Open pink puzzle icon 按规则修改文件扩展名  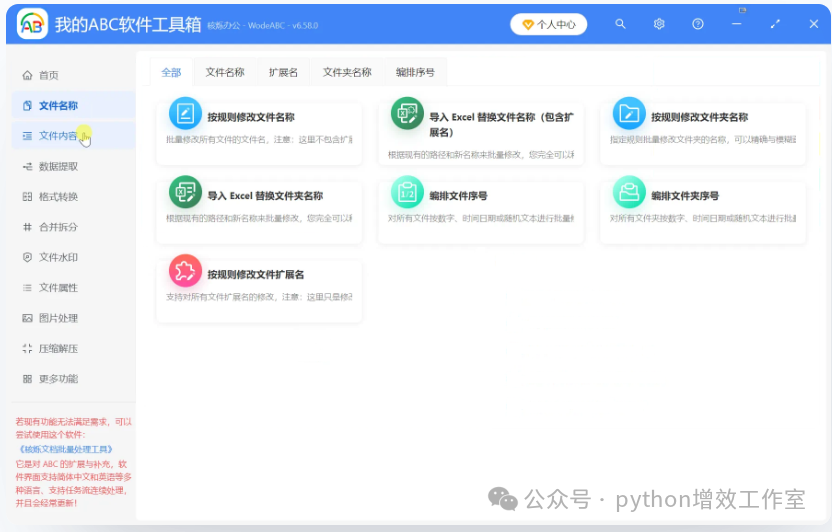(x=185, y=271)
